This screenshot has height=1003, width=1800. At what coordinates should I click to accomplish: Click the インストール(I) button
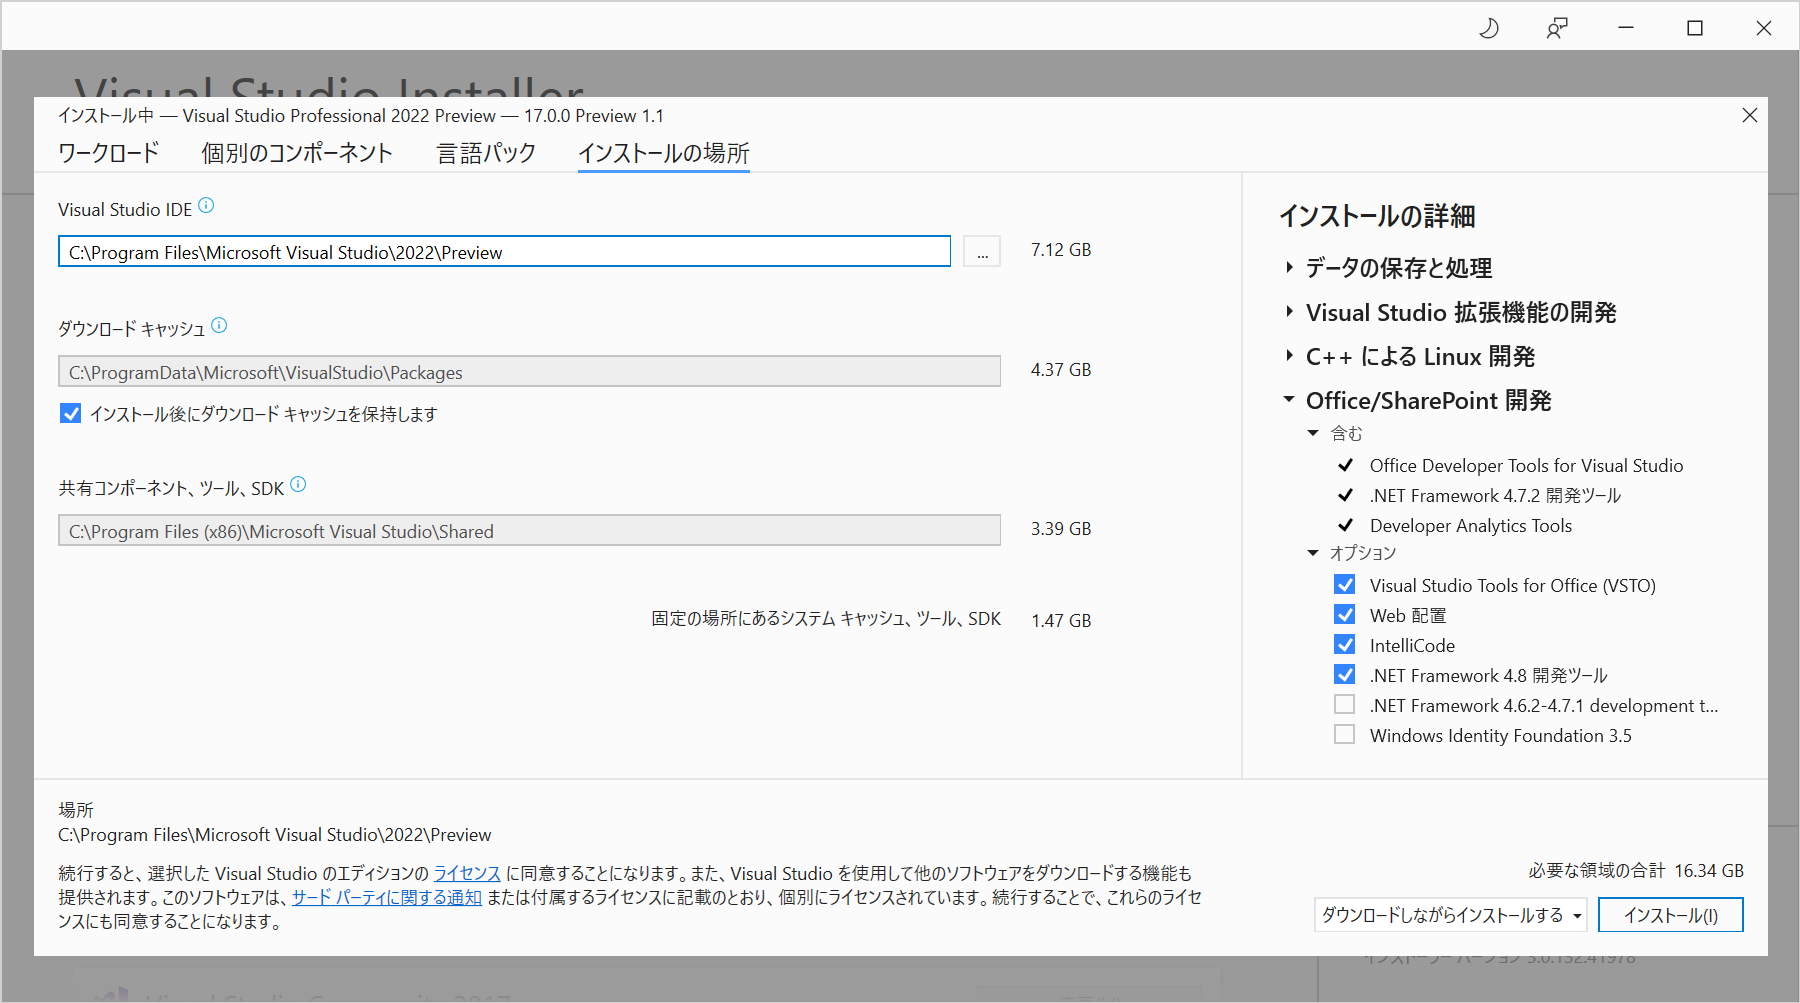pyautogui.click(x=1670, y=915)
